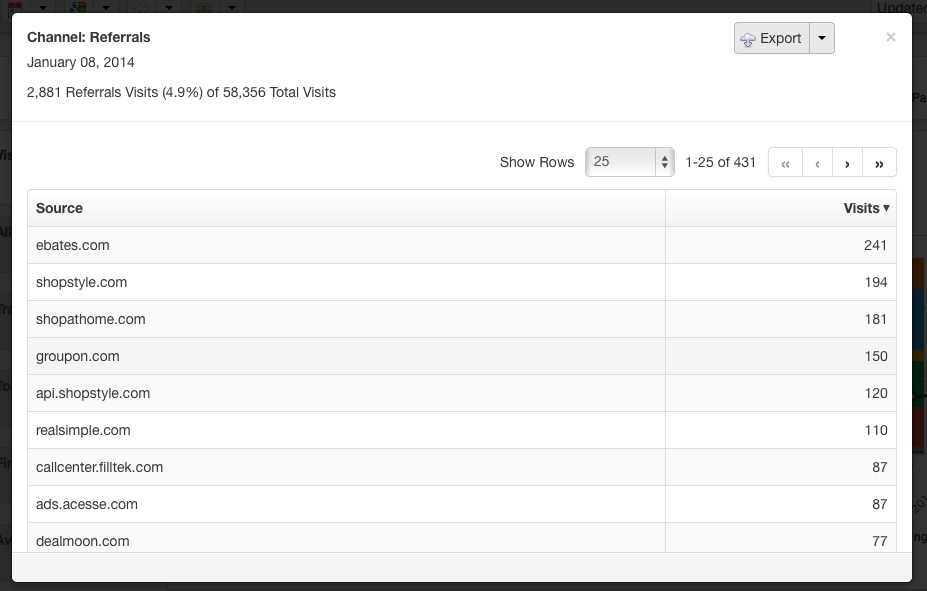Open the Show Rows selector
Image resolution: width=927 pixels, height=591 pixels.
[630, 162]
